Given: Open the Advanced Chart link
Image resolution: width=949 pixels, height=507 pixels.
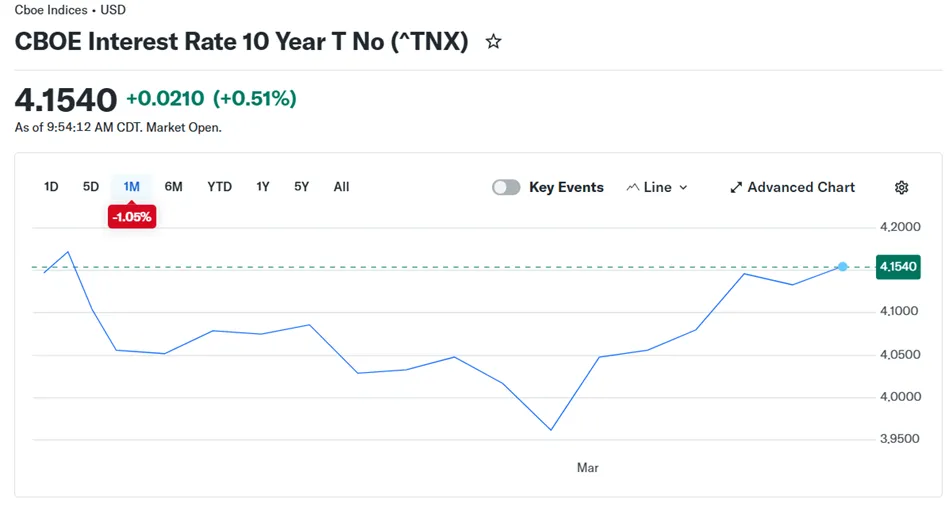Looking at the screenshot, I should 800,187.
